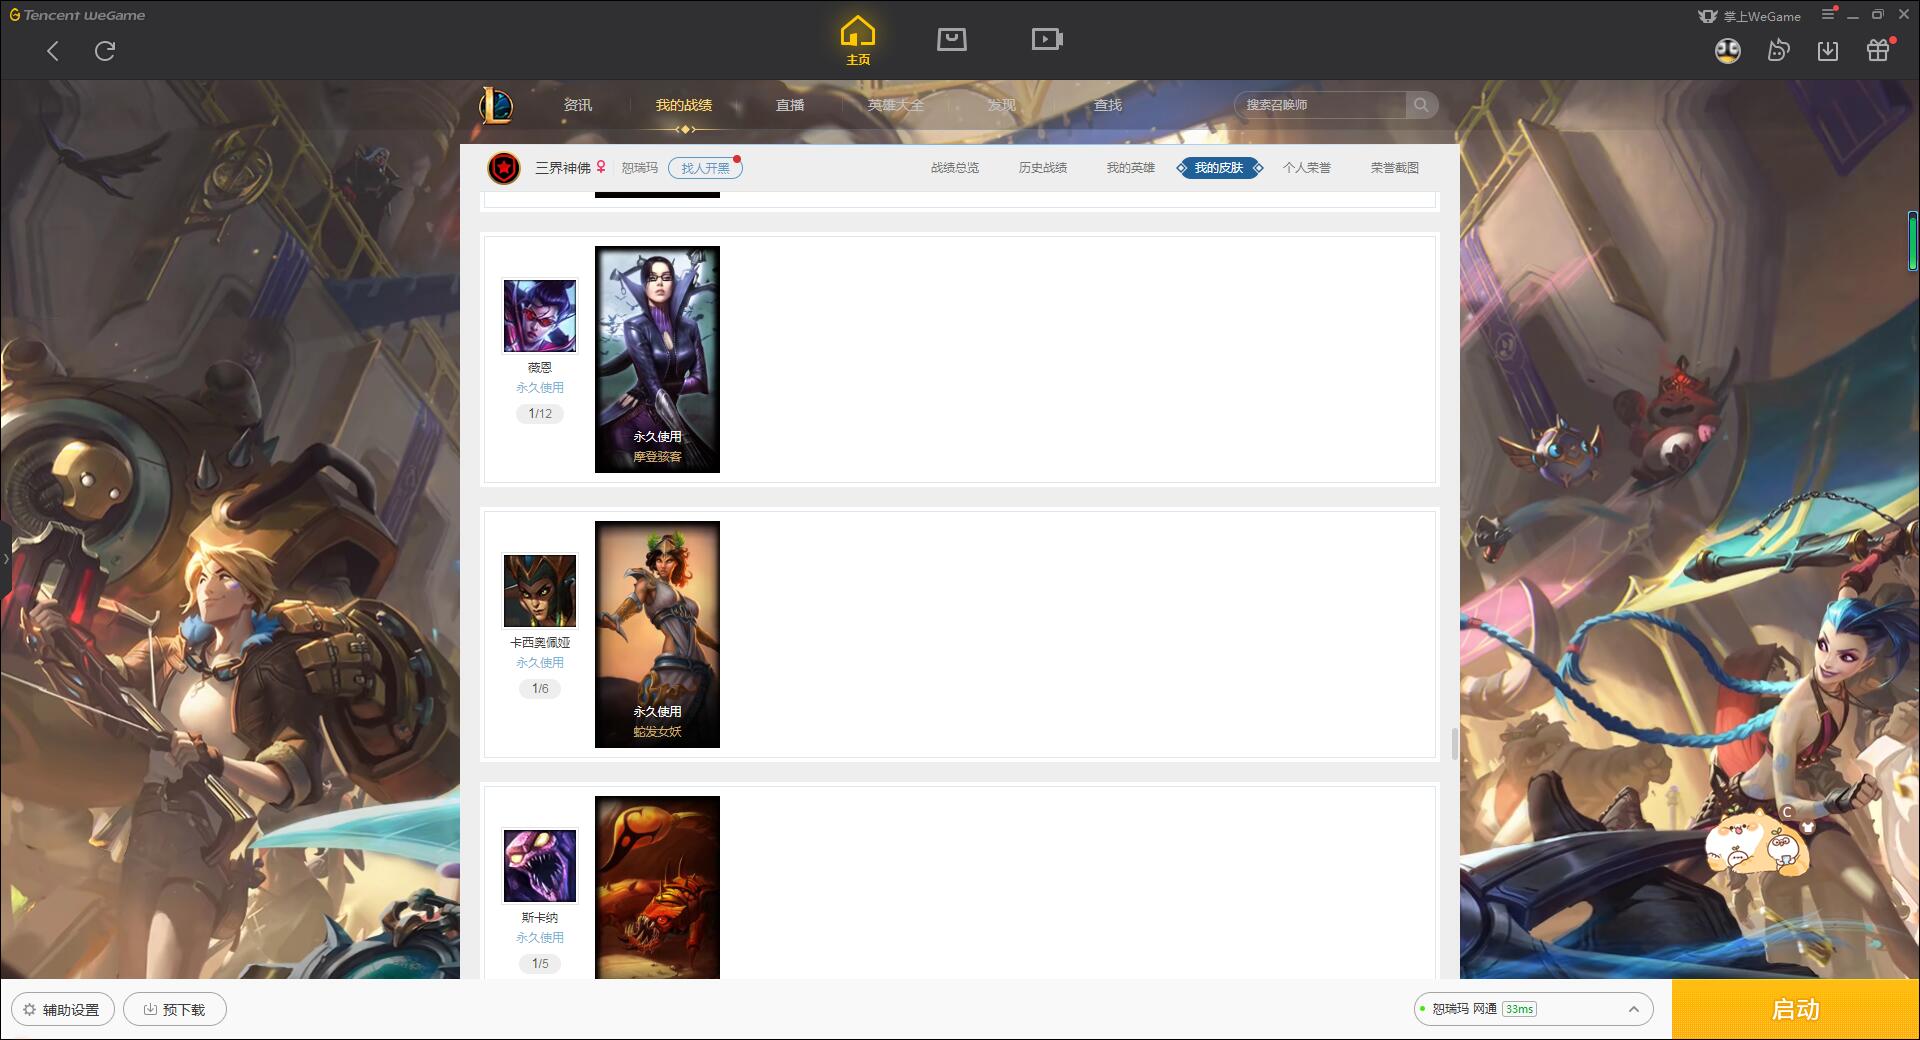Open the 英雄大全 tab

click(896, 105)
